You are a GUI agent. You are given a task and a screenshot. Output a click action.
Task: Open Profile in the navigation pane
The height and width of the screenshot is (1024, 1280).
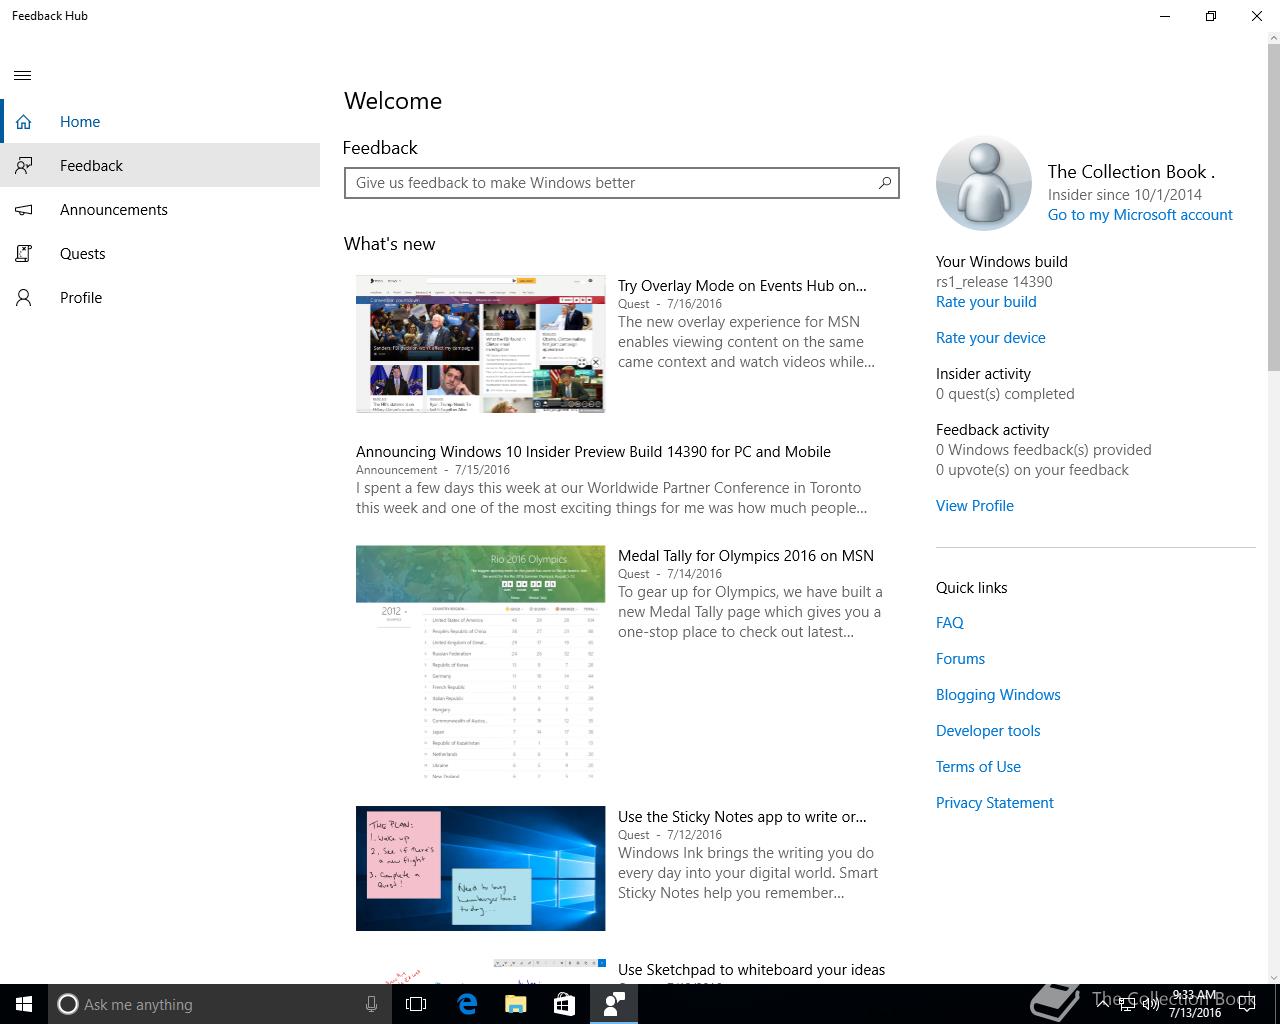coord(160,298)
